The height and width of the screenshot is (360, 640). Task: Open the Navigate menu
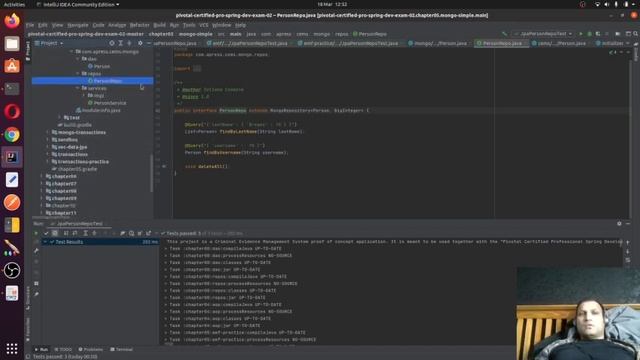(78, 25)
